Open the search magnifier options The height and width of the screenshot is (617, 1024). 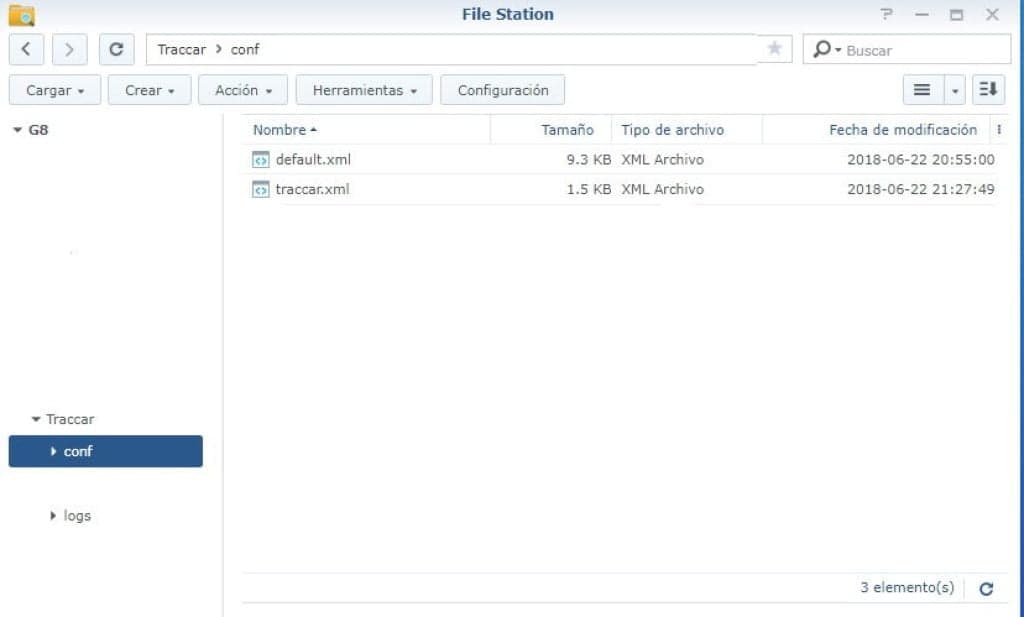(826, 50)
